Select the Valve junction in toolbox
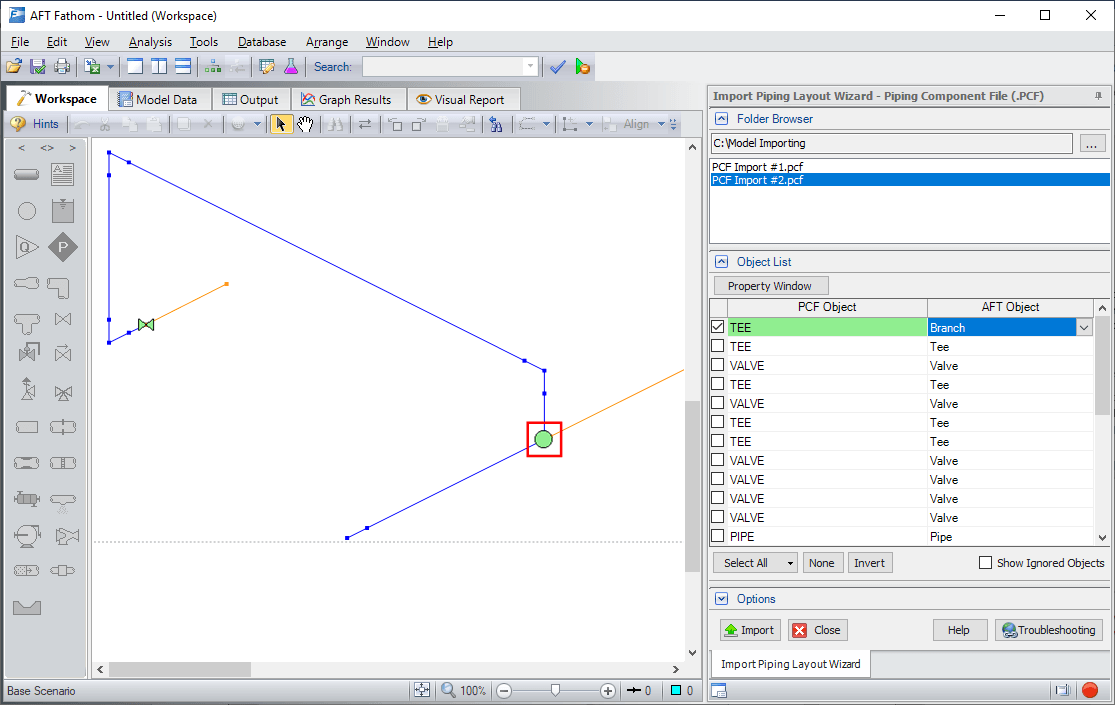This screenshot has width=1115, height=705. coord(63,319)
